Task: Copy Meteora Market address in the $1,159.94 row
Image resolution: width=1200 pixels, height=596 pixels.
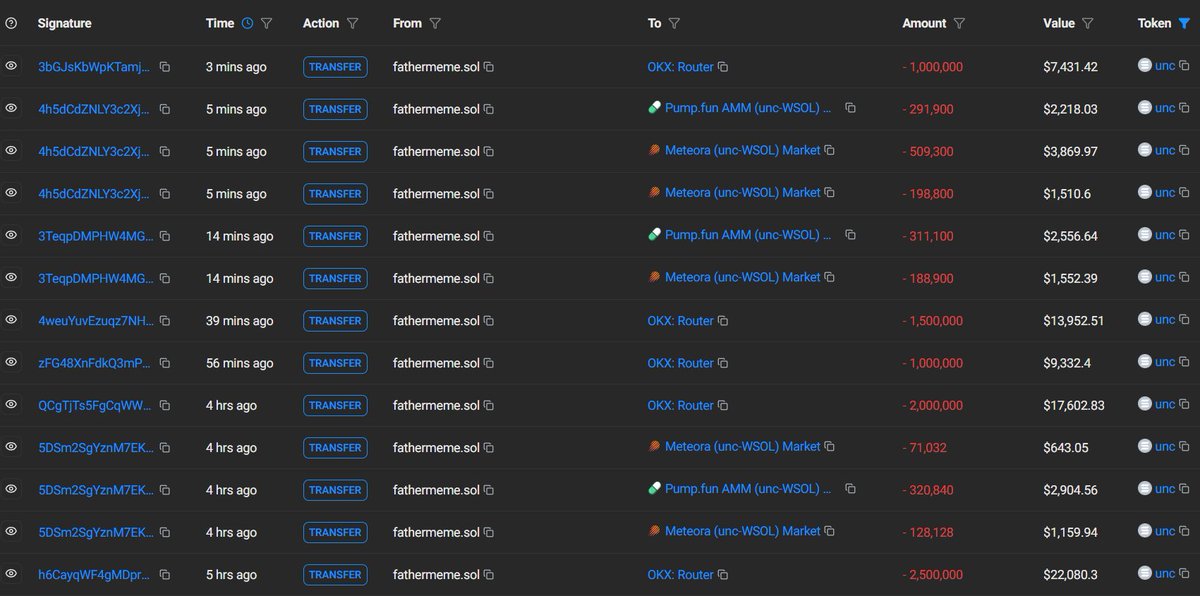Action: (x=830, y=532)
